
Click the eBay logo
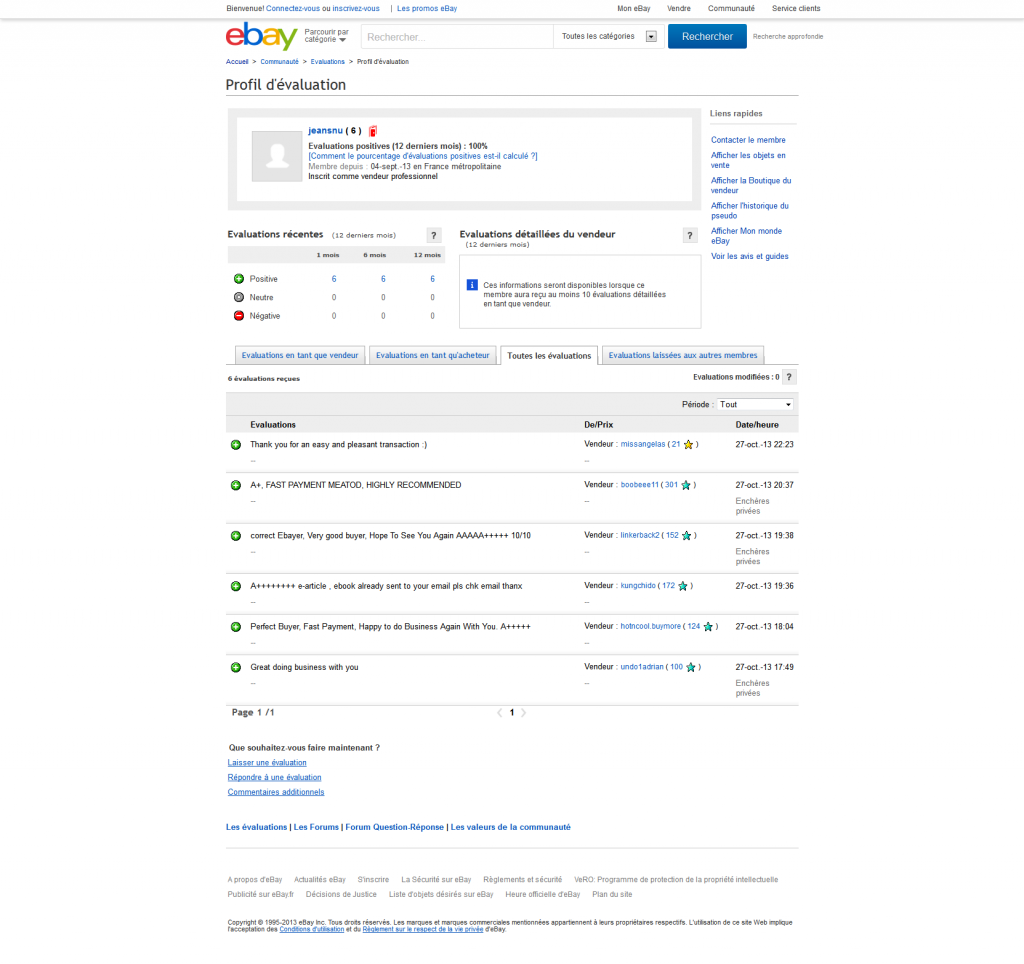261,36
